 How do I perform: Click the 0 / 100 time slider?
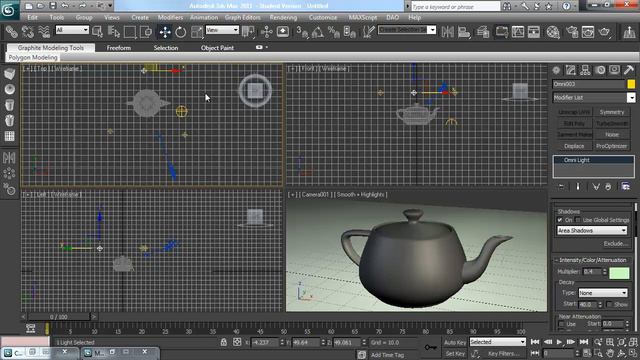[59, 317]
